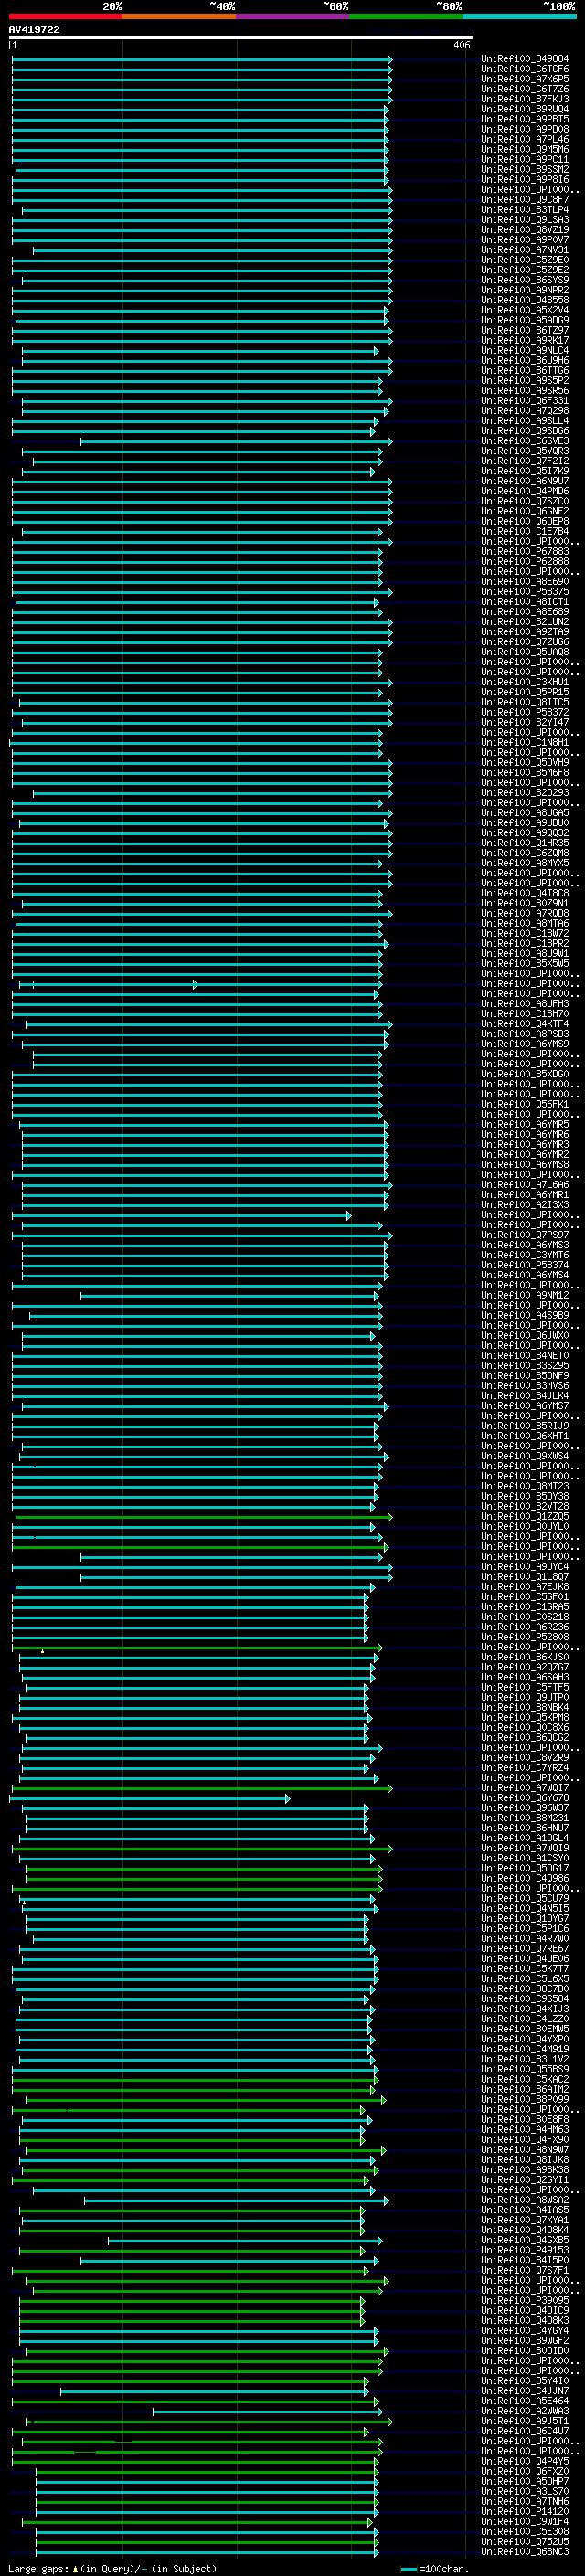Open hit UniRef100_A9PBT5
Image resolution: width=585 pixels, height=2576 pixels.
(525, 119)
